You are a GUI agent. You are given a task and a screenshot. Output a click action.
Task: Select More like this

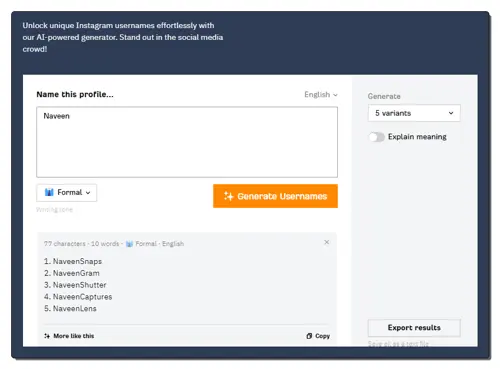(x=69, y=336)
